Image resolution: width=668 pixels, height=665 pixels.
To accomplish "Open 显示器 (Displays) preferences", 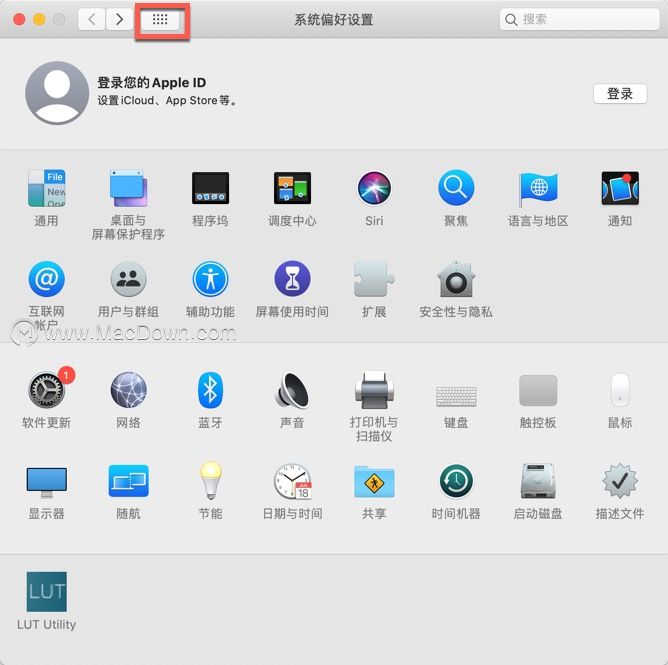I will point(46,482).
